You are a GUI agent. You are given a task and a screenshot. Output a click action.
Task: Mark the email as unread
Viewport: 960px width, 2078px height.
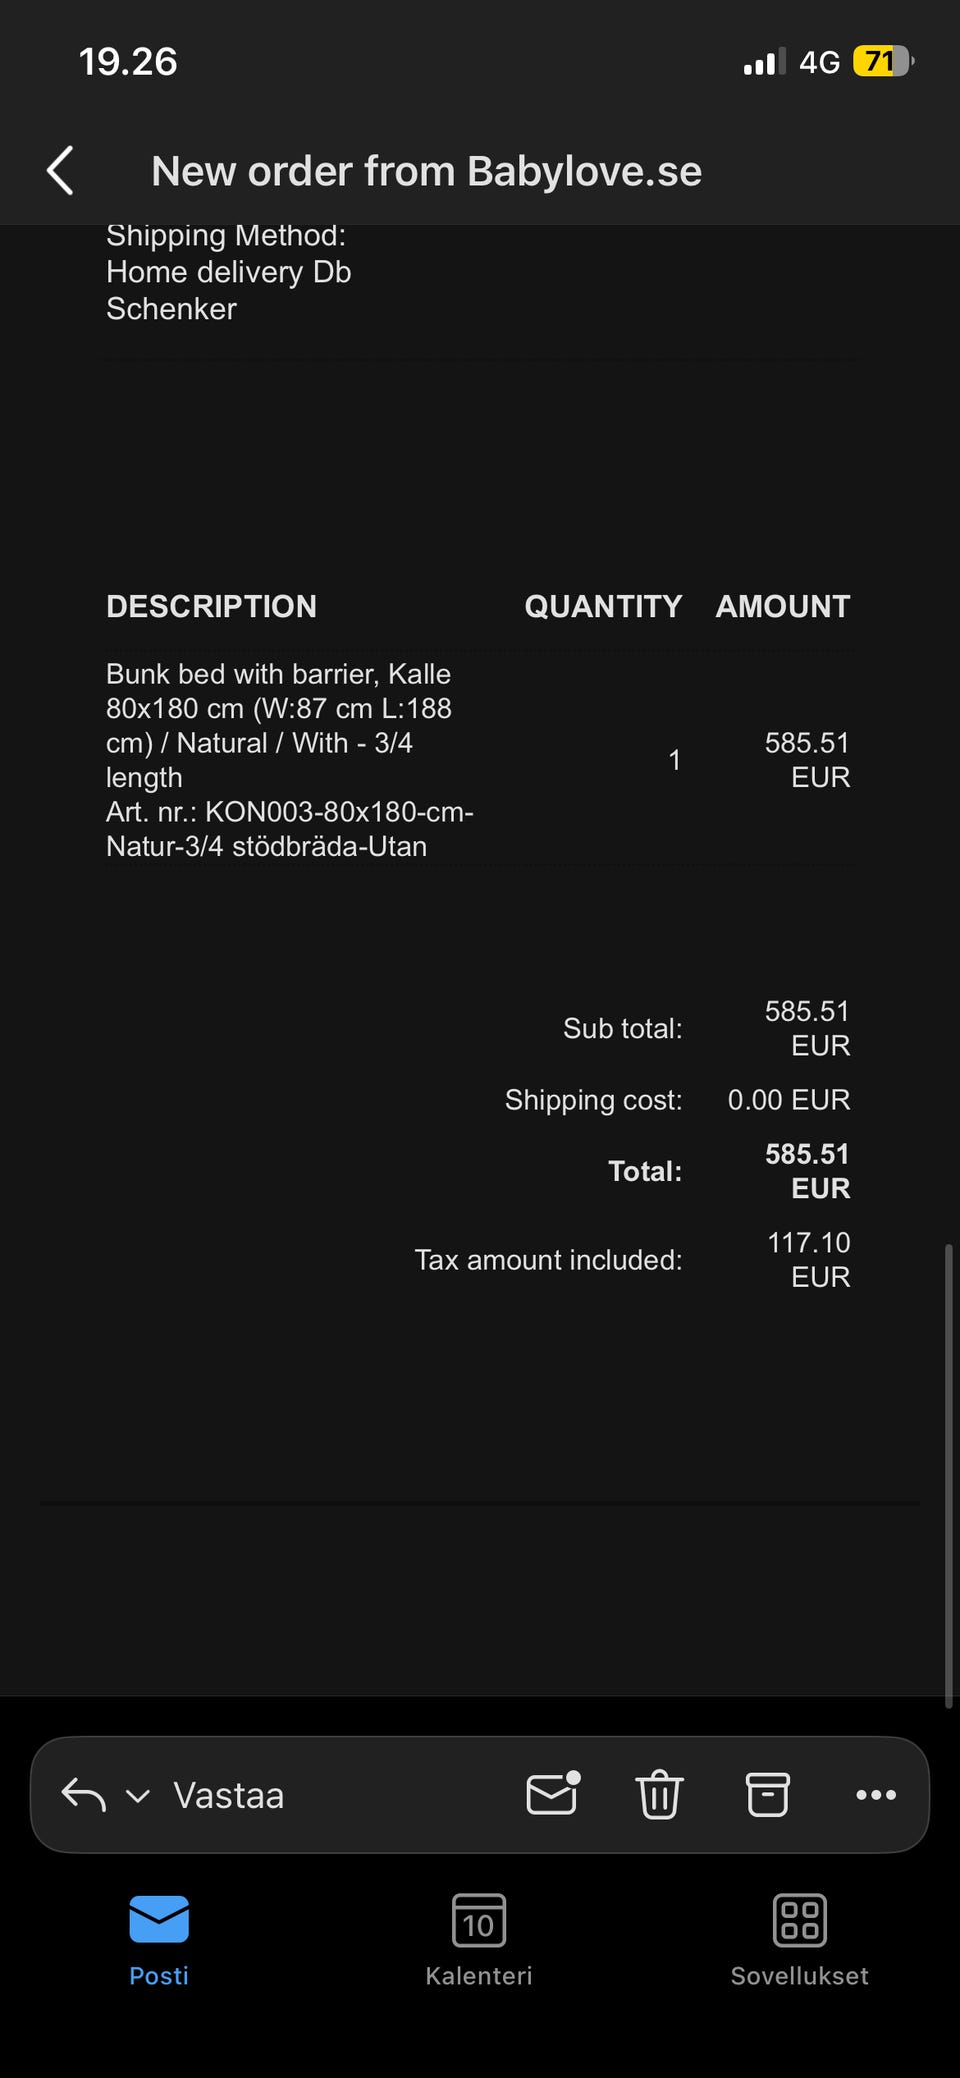553,1794
